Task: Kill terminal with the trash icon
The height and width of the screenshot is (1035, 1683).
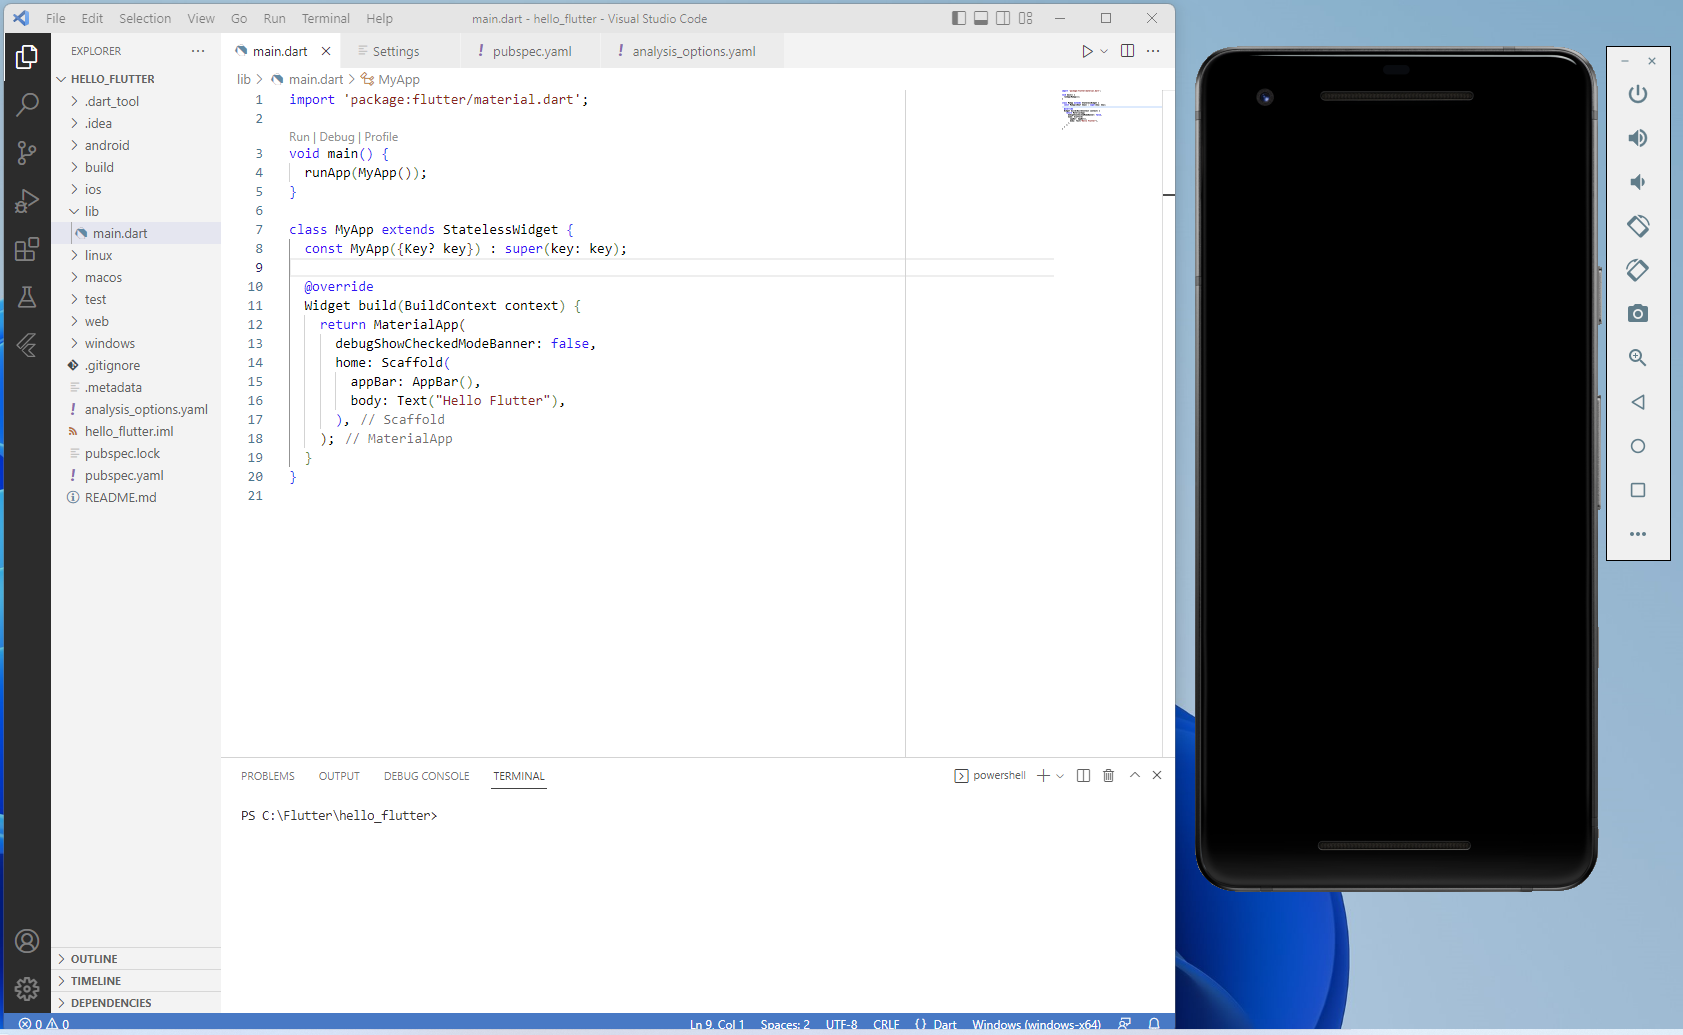Action: tap(1108, 776)
